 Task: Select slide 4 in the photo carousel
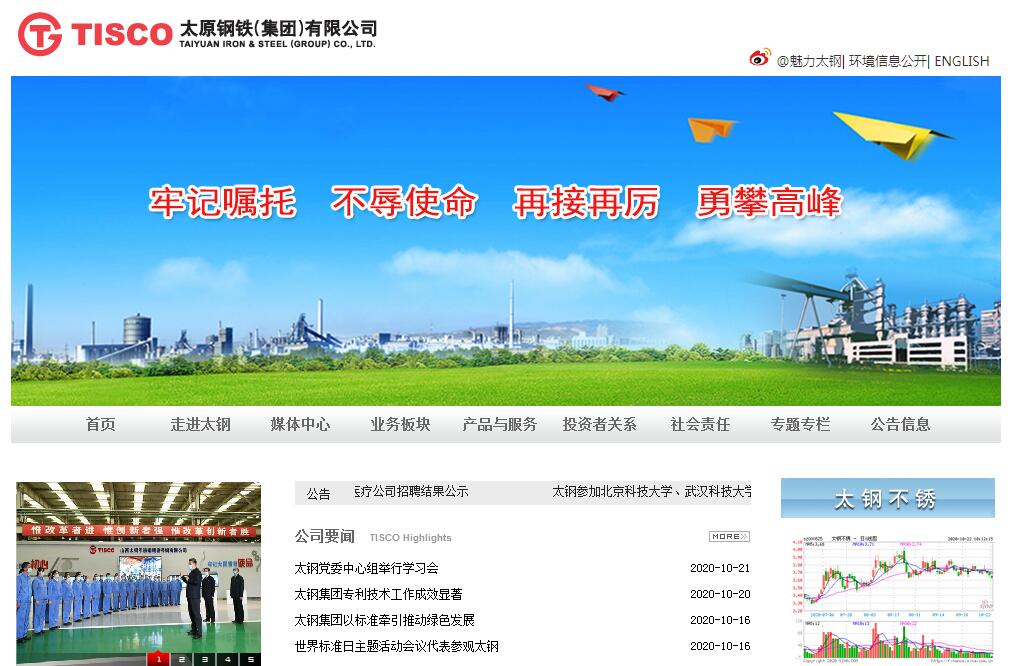(x=228, y=659)
